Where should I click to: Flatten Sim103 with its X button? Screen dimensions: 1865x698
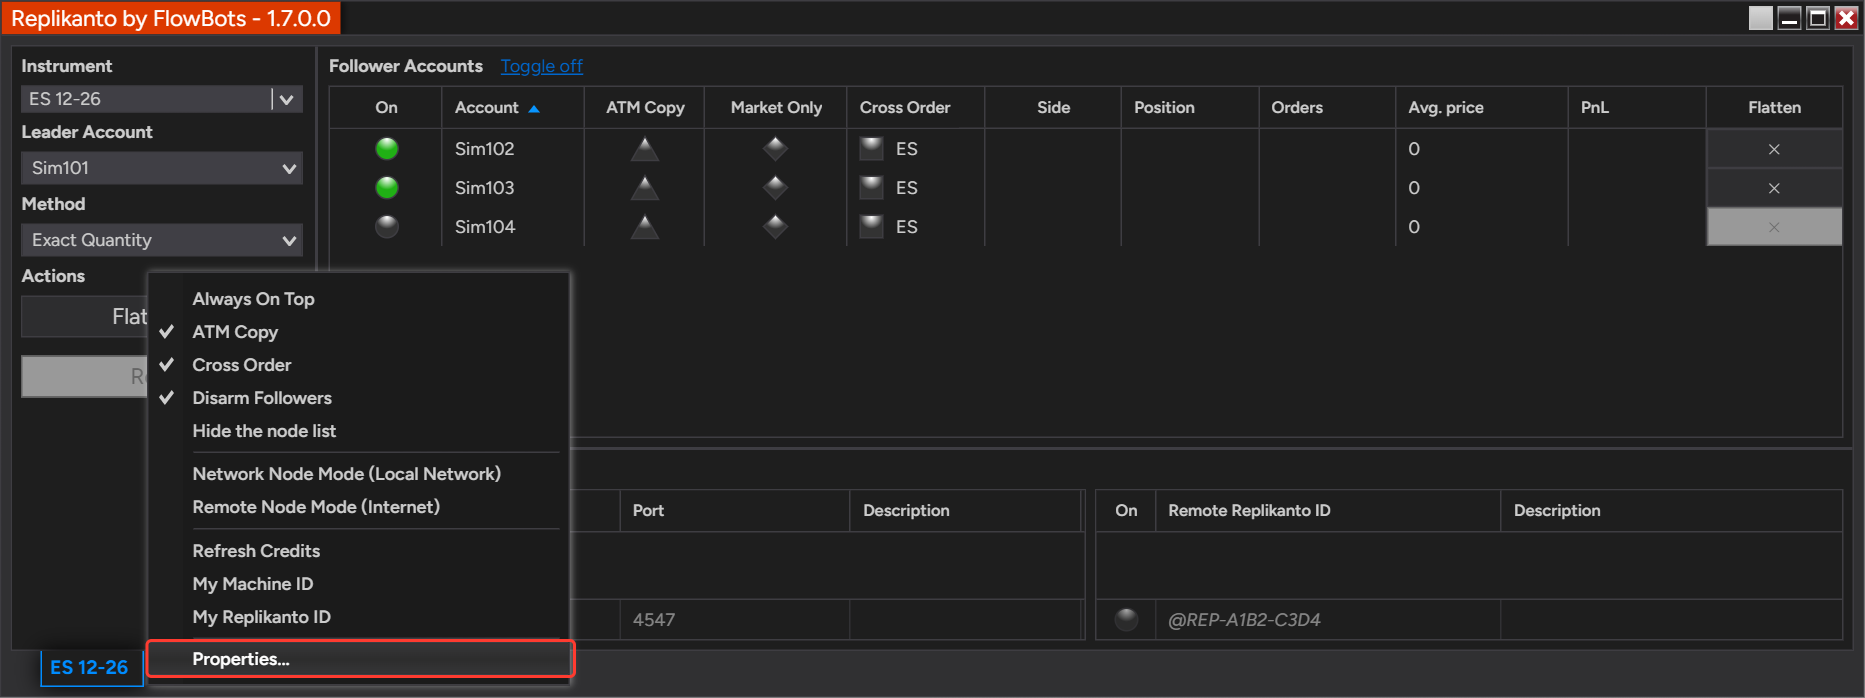point(1774,188)
